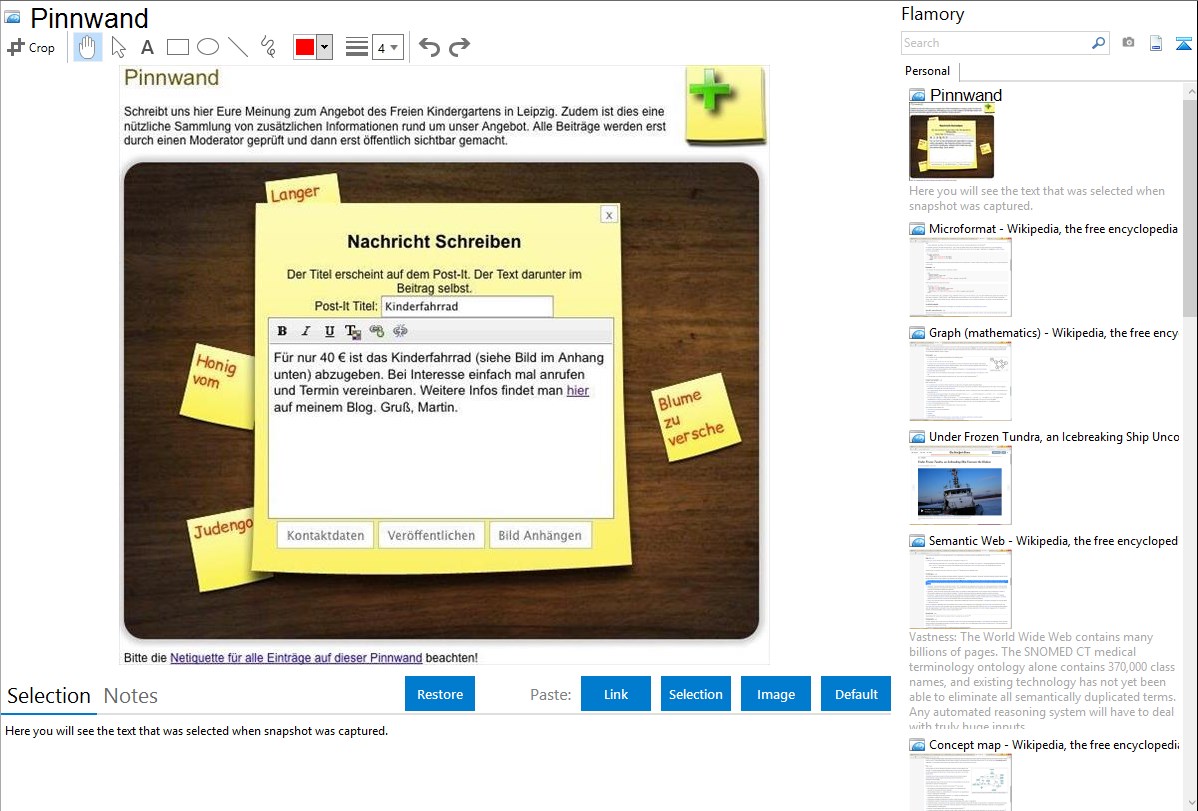Viewport: 1198px width, 811px height.
Task: Click the blue upload icon in Flamory
Action: coord(1183,43)
